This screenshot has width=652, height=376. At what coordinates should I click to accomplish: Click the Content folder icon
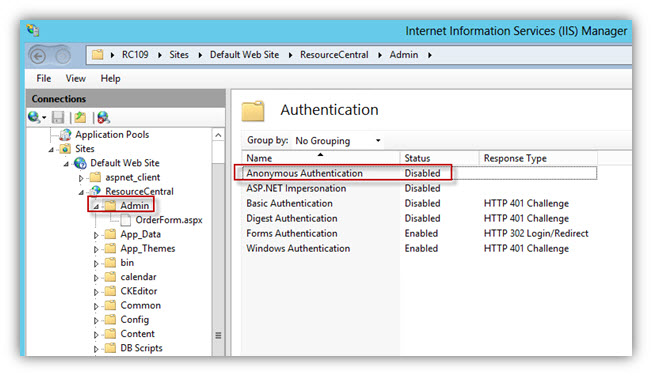(110, 334)
